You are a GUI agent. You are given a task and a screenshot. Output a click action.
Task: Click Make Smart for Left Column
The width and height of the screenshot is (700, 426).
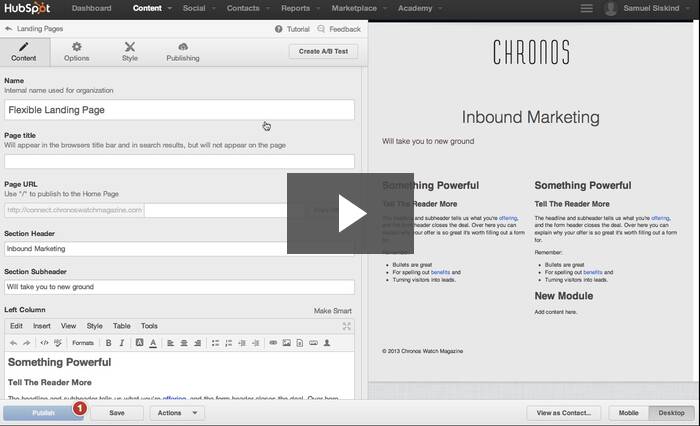pos(333,311)
